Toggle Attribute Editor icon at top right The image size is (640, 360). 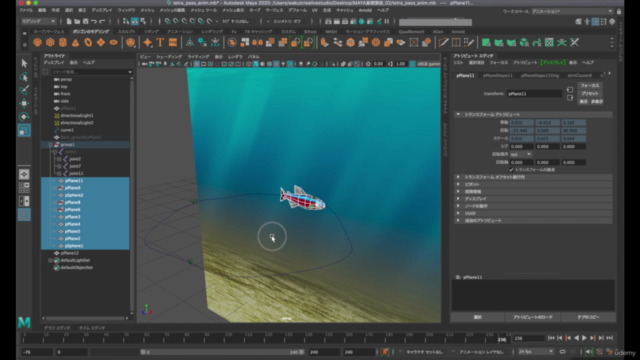[596, 22]
